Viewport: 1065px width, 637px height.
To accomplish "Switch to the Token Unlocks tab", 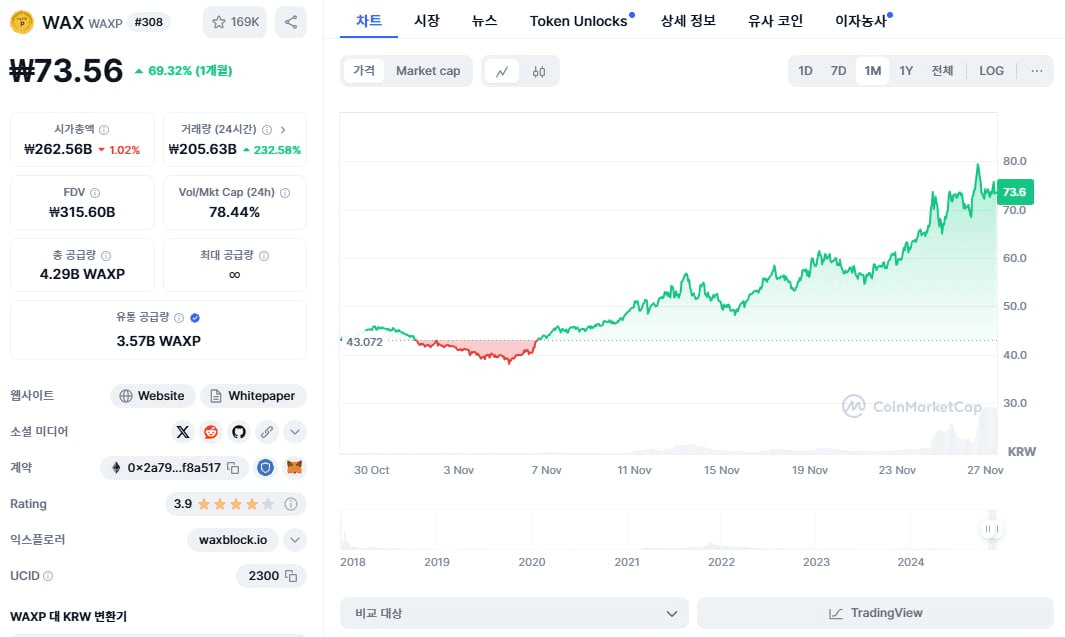I will pyautogui.click(x=581, y=21).
